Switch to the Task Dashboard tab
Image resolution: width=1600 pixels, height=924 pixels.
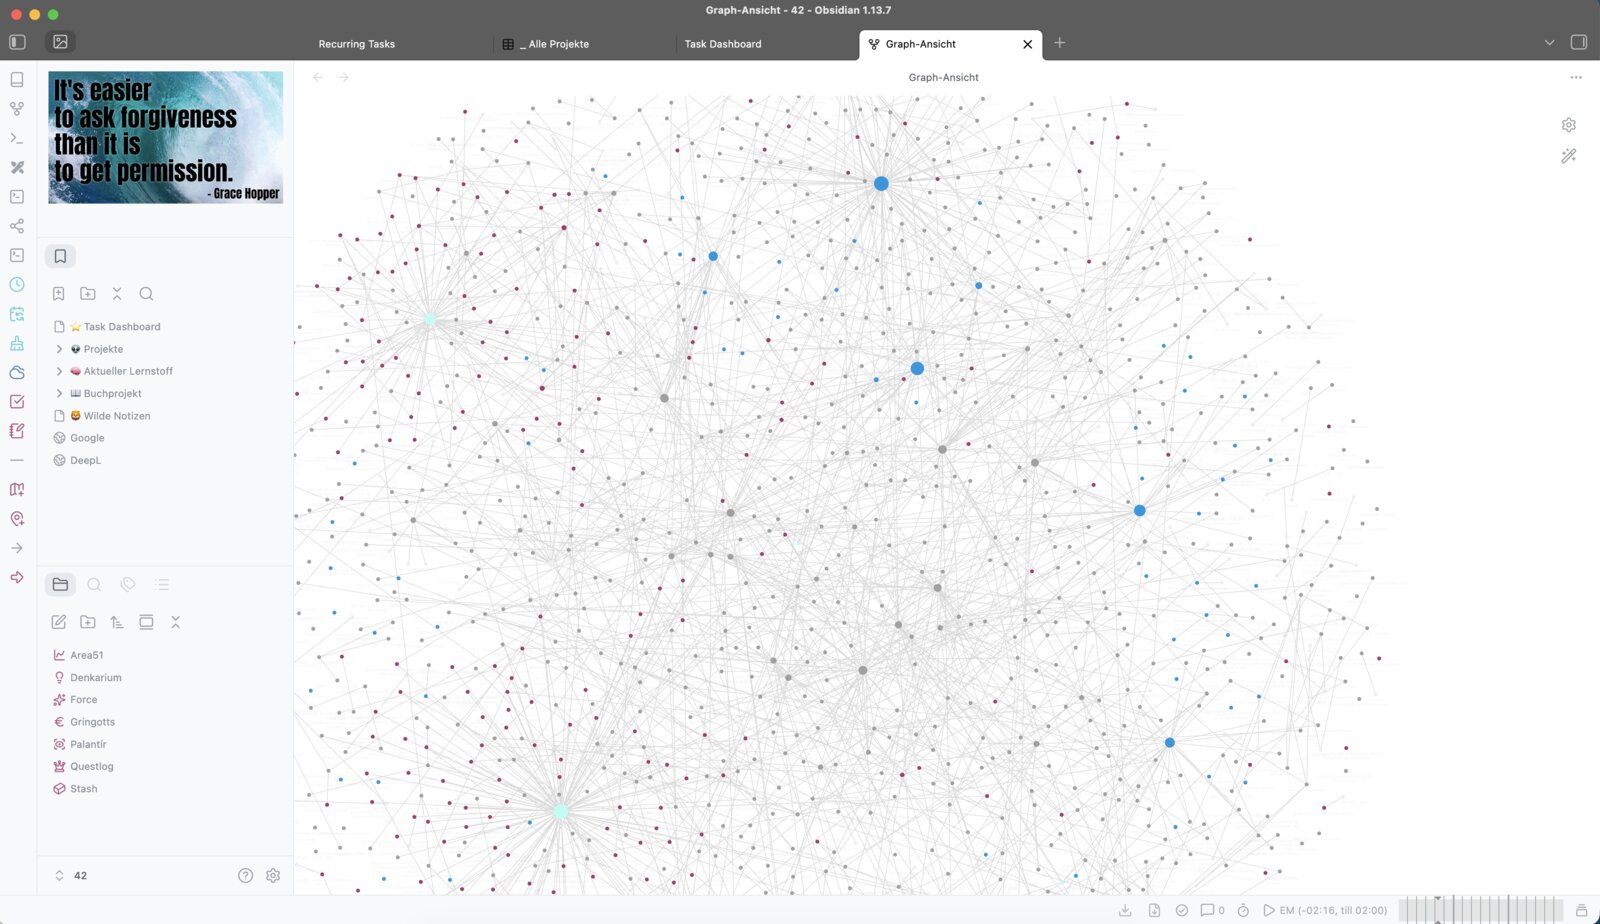click(x=723, y=44)
